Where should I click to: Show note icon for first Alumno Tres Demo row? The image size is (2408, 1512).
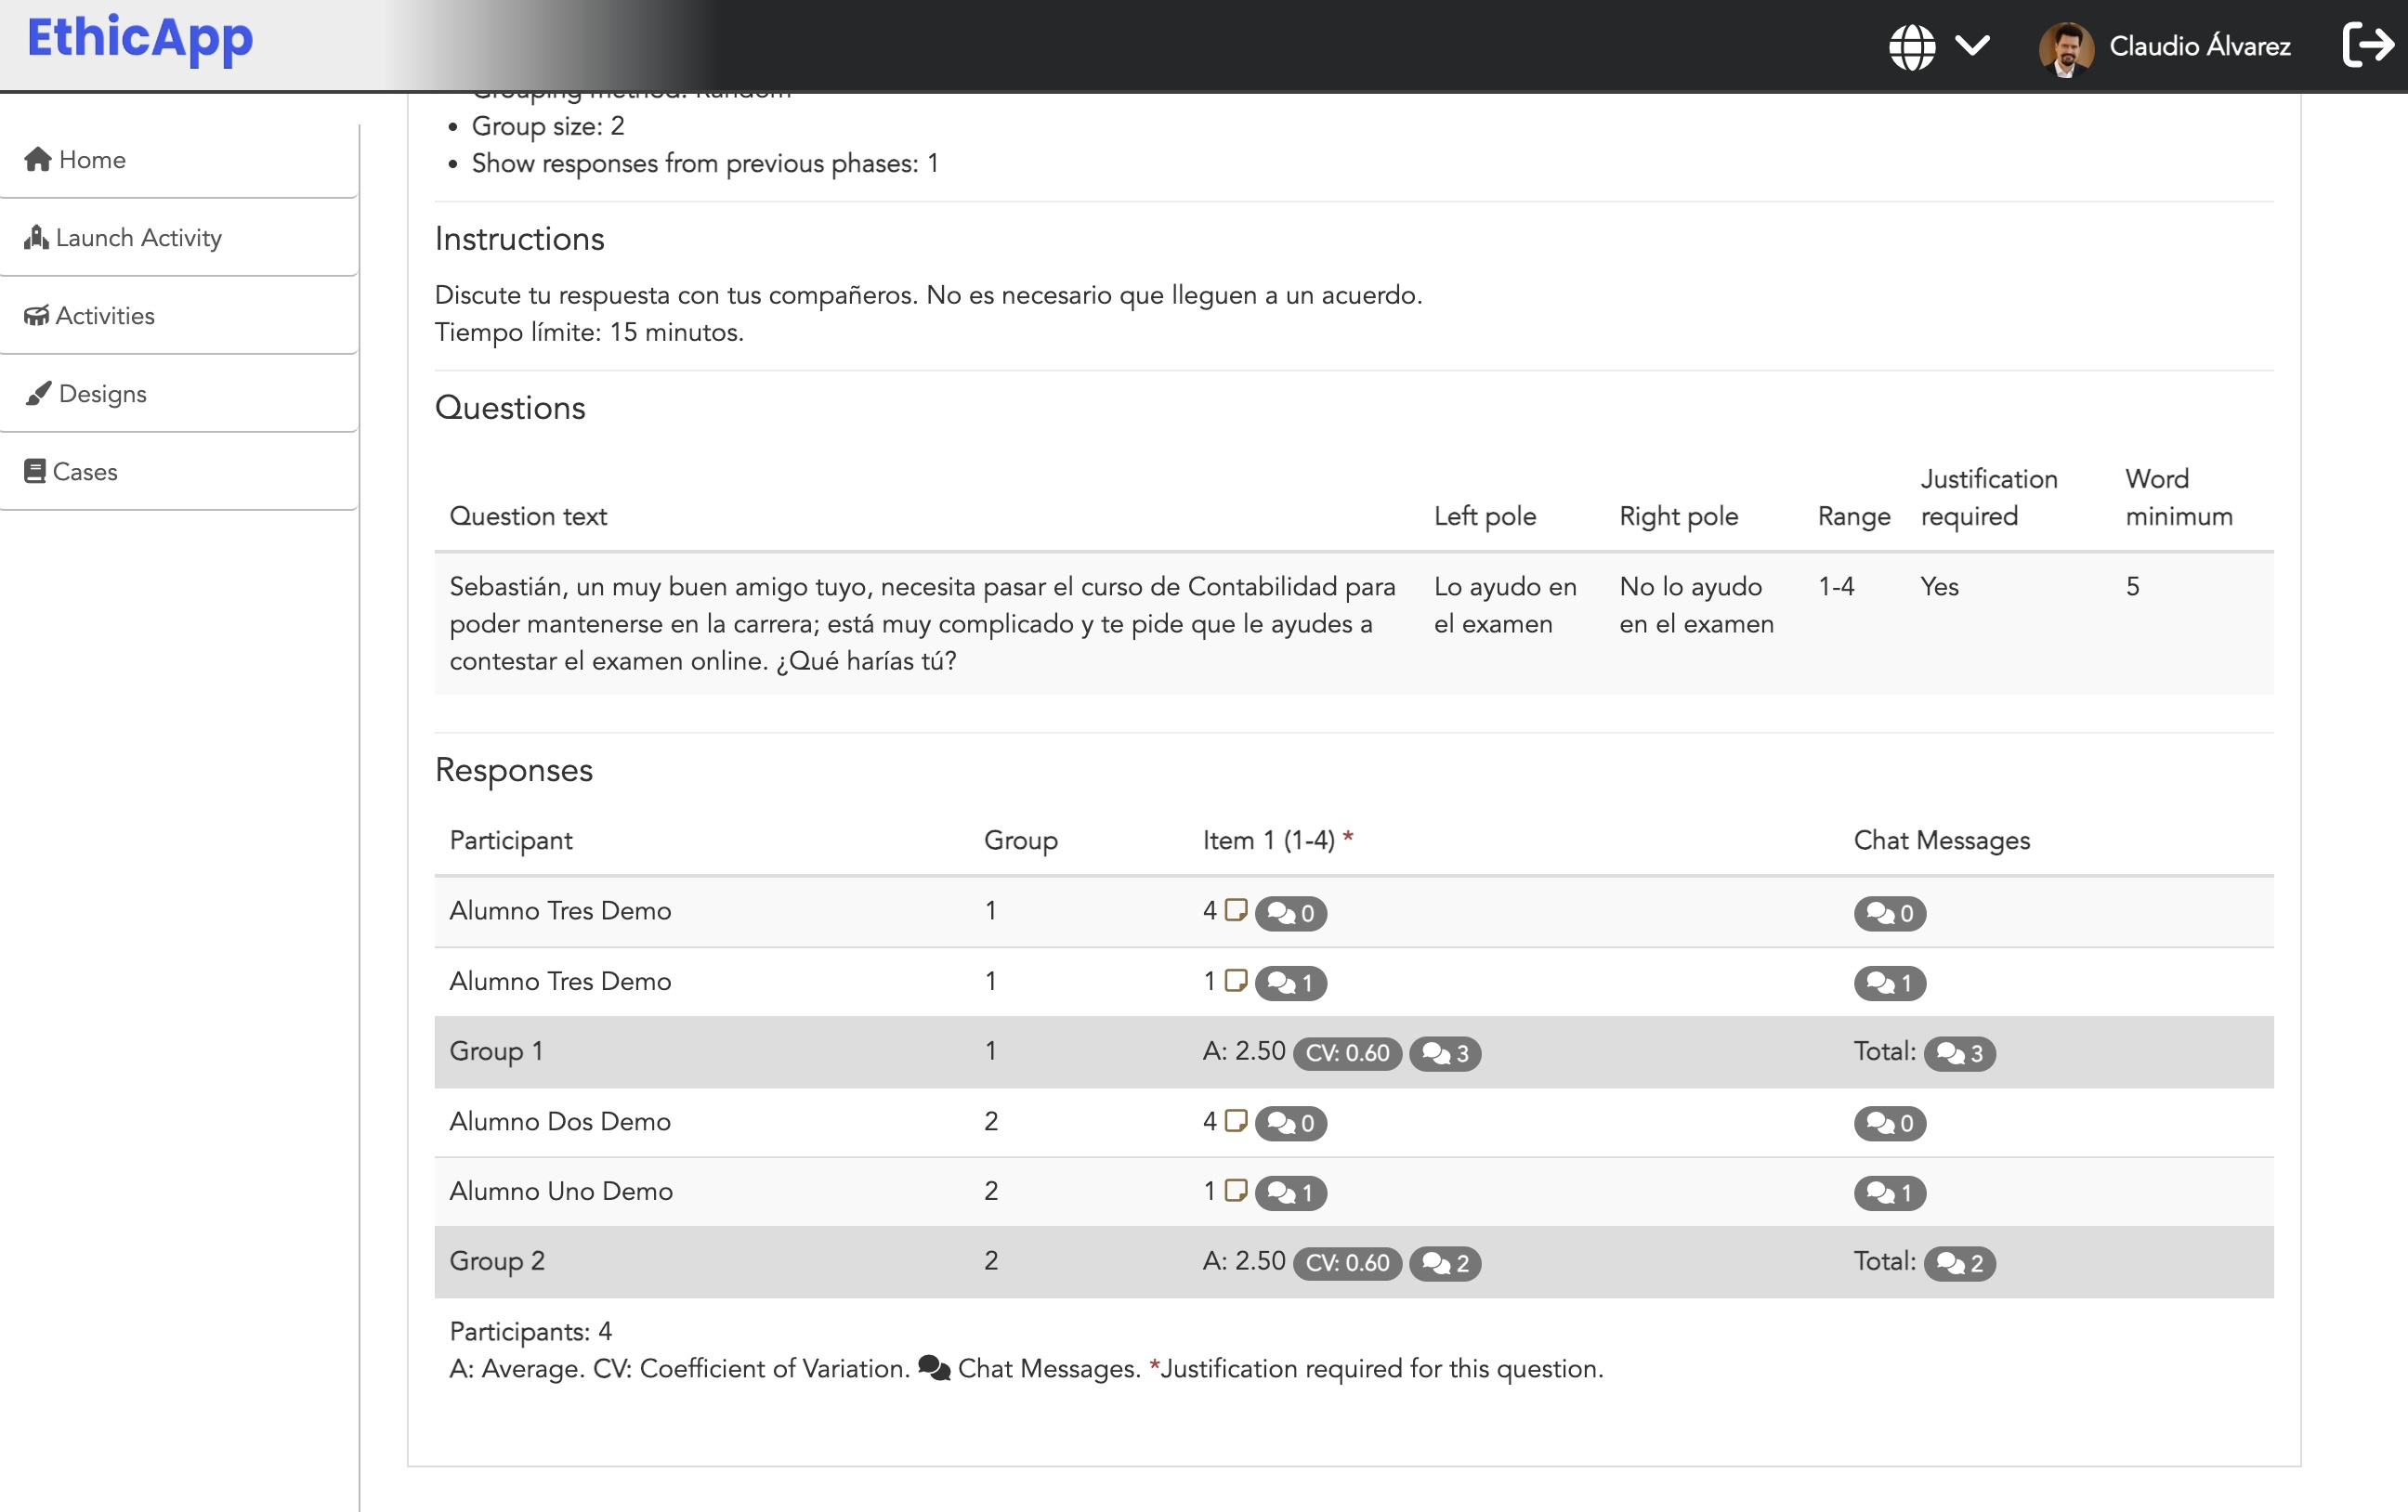coord(1235,909)
